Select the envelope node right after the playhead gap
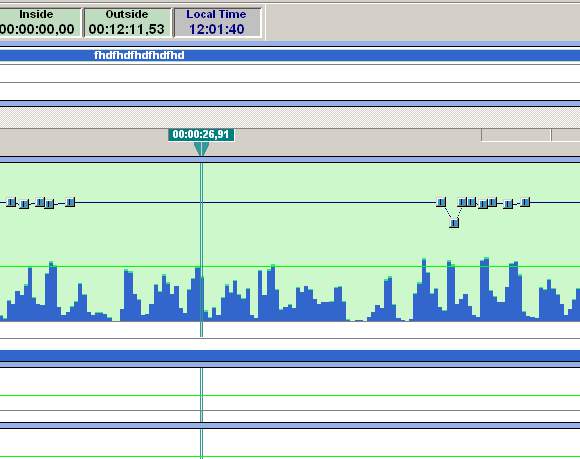Screen dimensions: 580x459 [x=441, y=202]
